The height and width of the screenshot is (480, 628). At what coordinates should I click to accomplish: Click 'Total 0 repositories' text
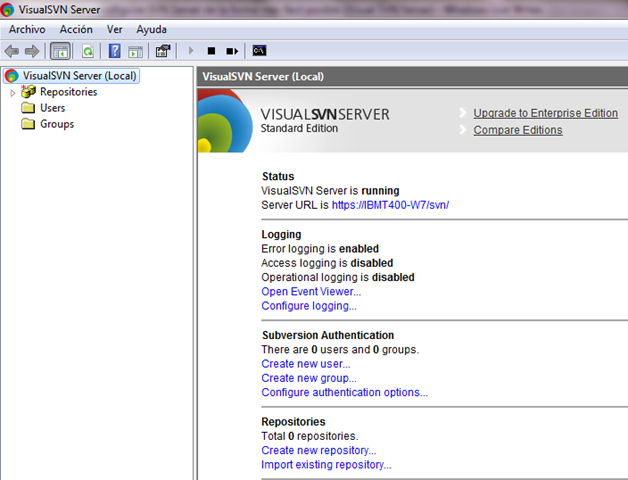click(x=310, y=436)
